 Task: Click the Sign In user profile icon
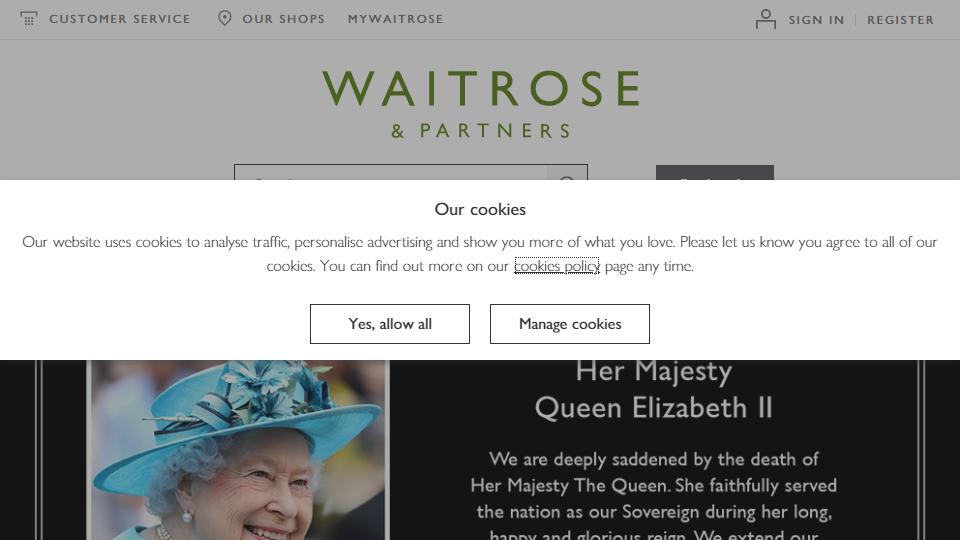(765, 19)
